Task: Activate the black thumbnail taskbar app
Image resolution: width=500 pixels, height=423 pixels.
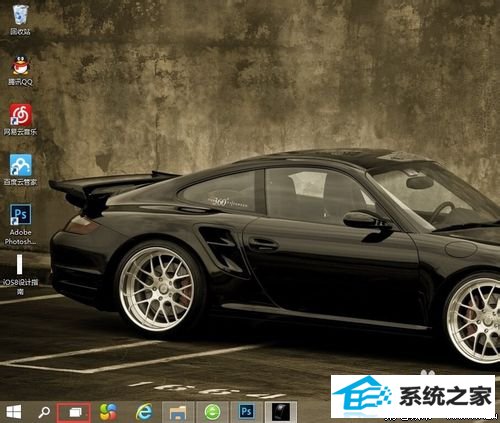Action: pyautogui.click(x=281, y=412)
